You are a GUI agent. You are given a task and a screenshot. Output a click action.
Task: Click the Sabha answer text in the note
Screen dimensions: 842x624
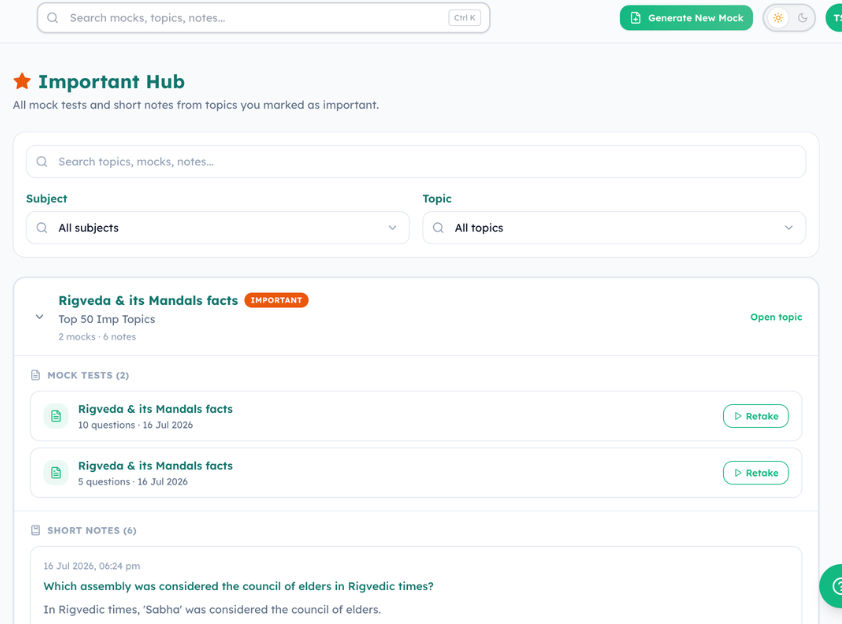tap(212, 610)
